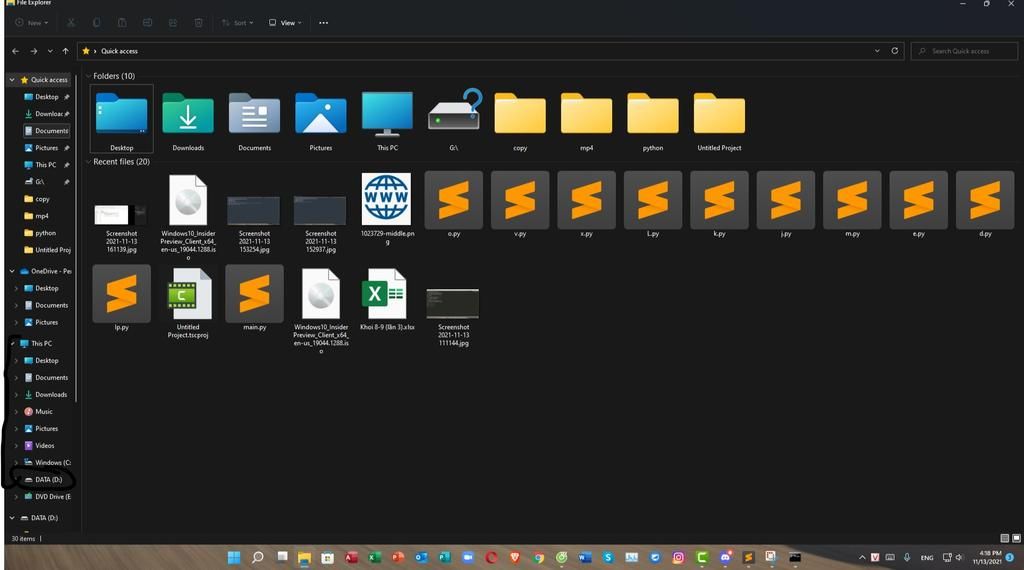The image size is (1024, 570).
Task: Collapse the Quick access tree node
Action: tap(12, 80)
